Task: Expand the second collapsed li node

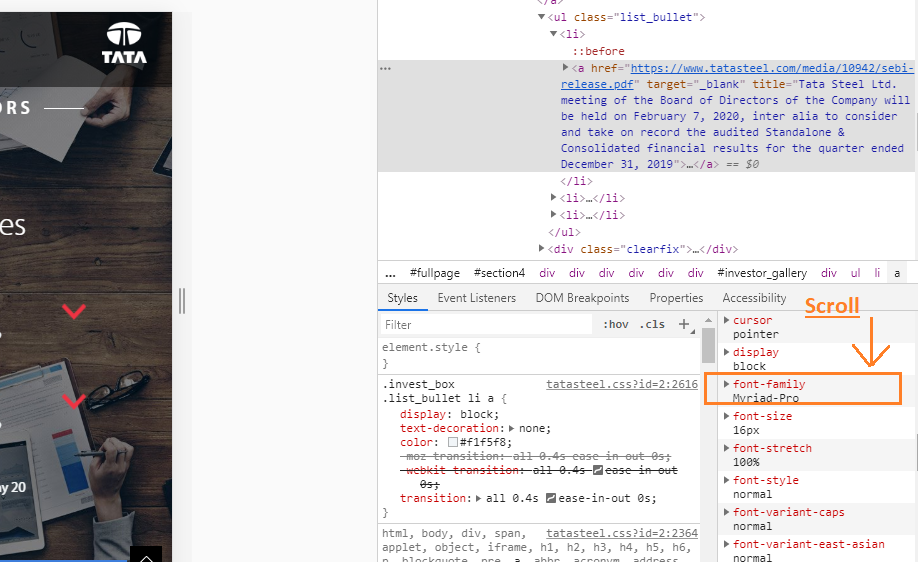Action: coord(553,198)
